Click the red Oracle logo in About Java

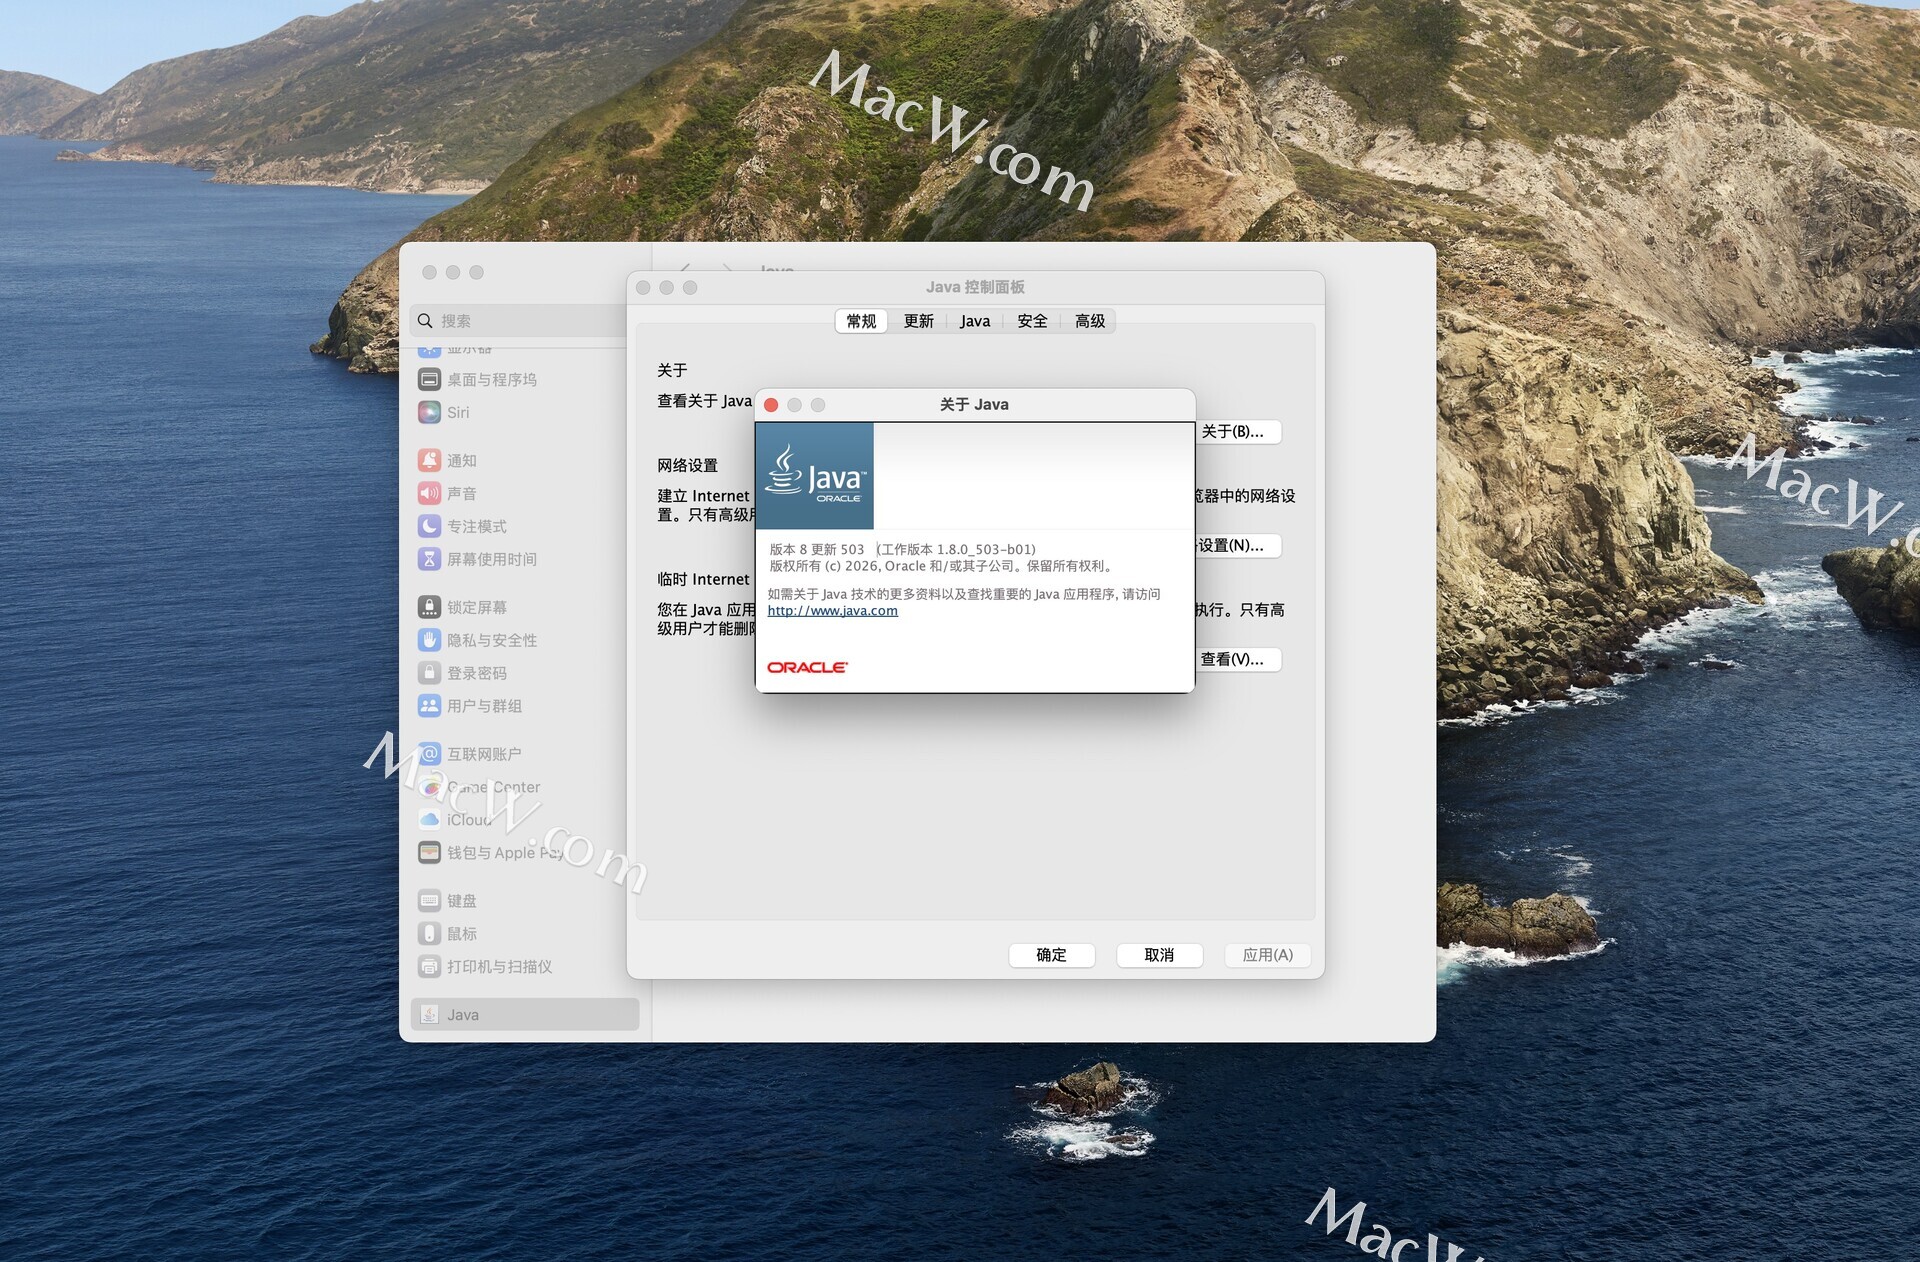point(807,667)
